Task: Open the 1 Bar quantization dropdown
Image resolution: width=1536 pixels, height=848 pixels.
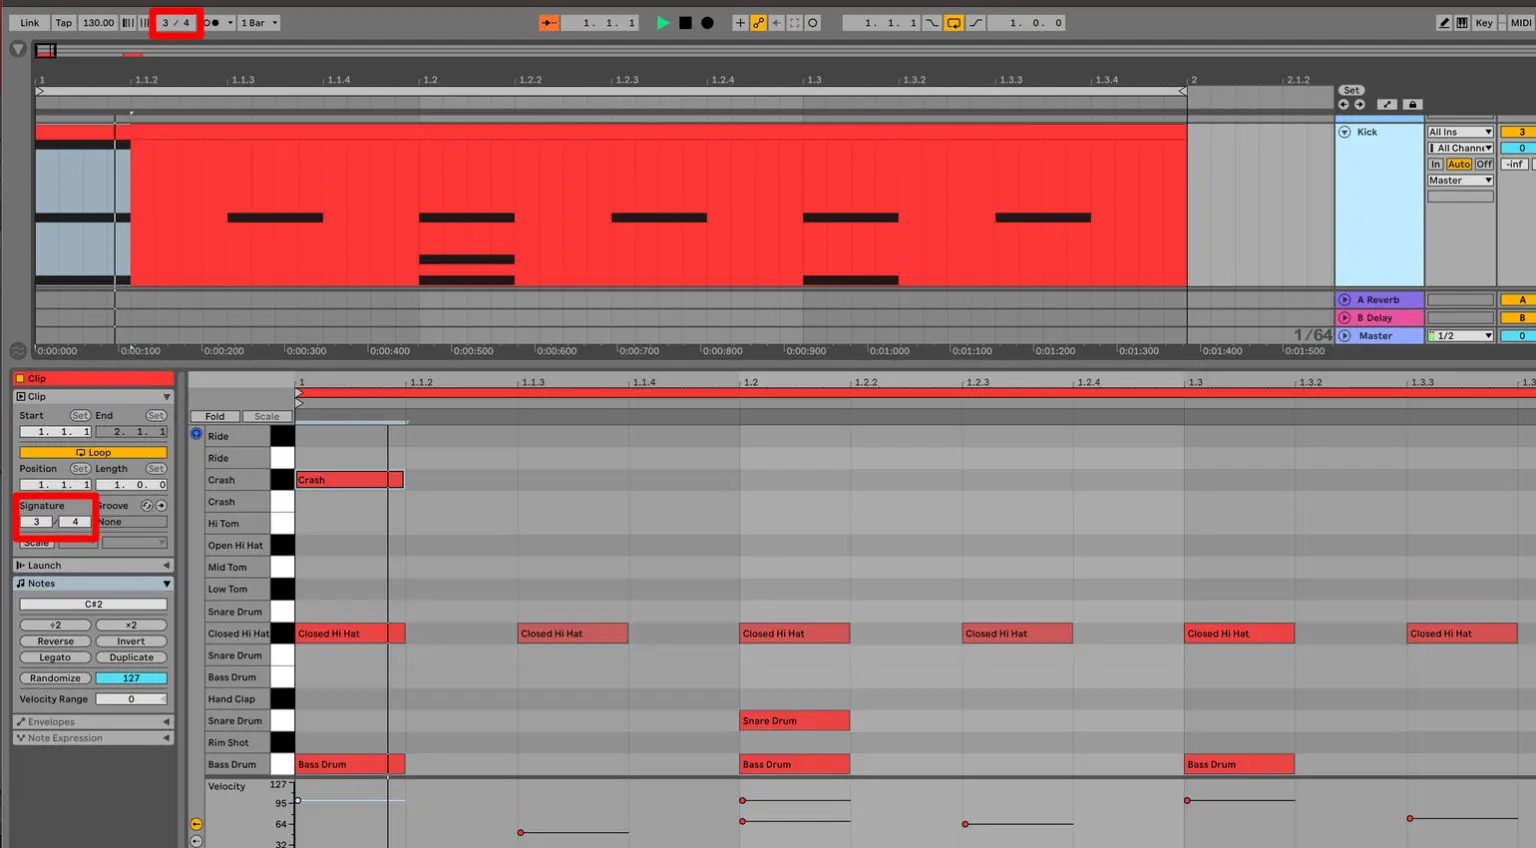Action: (259, 22)
